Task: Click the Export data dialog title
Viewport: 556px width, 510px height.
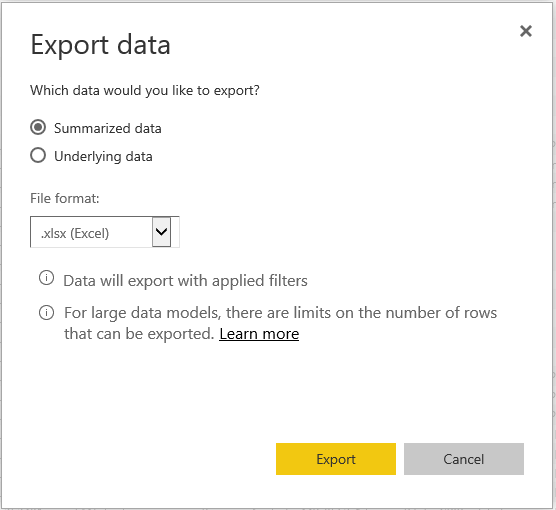Action: coord(100,45)
